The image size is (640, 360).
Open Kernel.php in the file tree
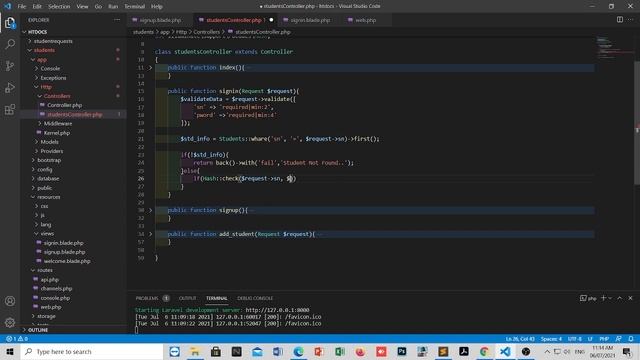tap(56, 133)
